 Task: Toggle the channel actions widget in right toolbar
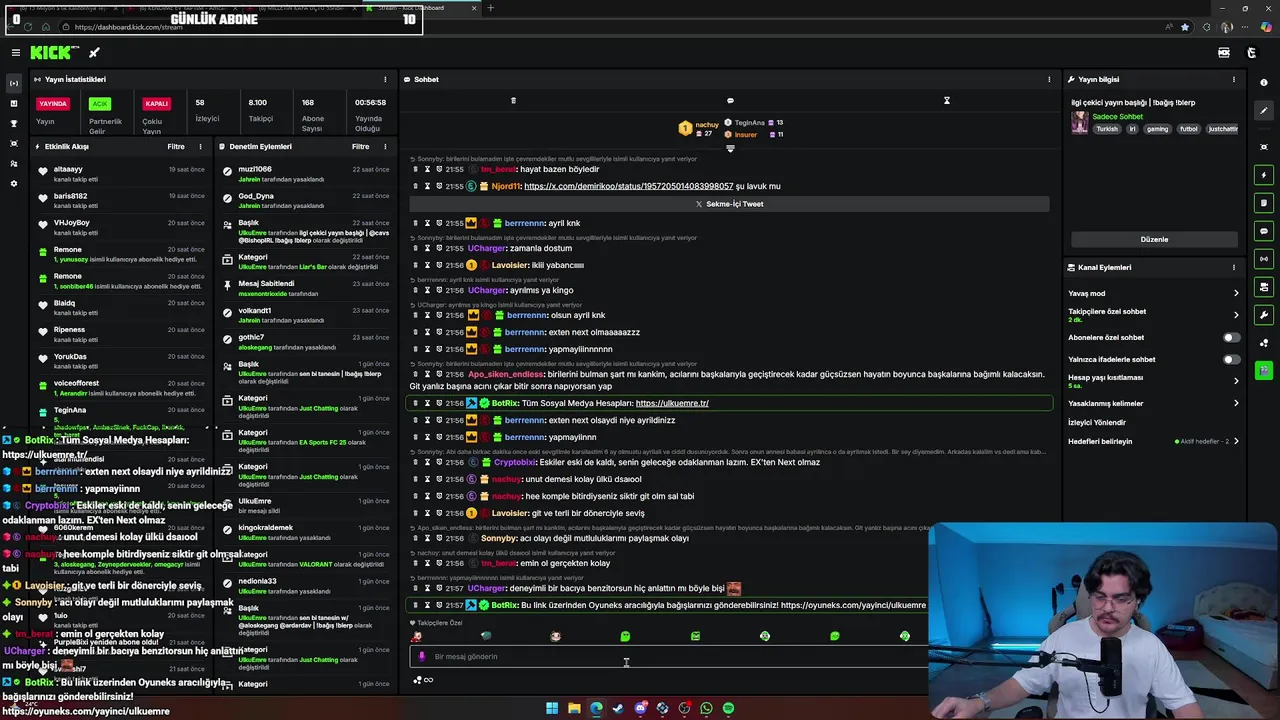click(1264, 287)
